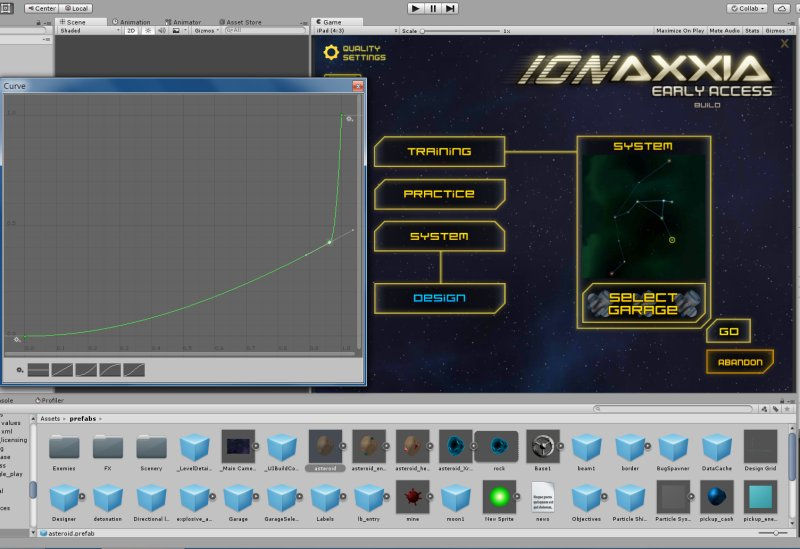Open curve presets gear icon

19,370
